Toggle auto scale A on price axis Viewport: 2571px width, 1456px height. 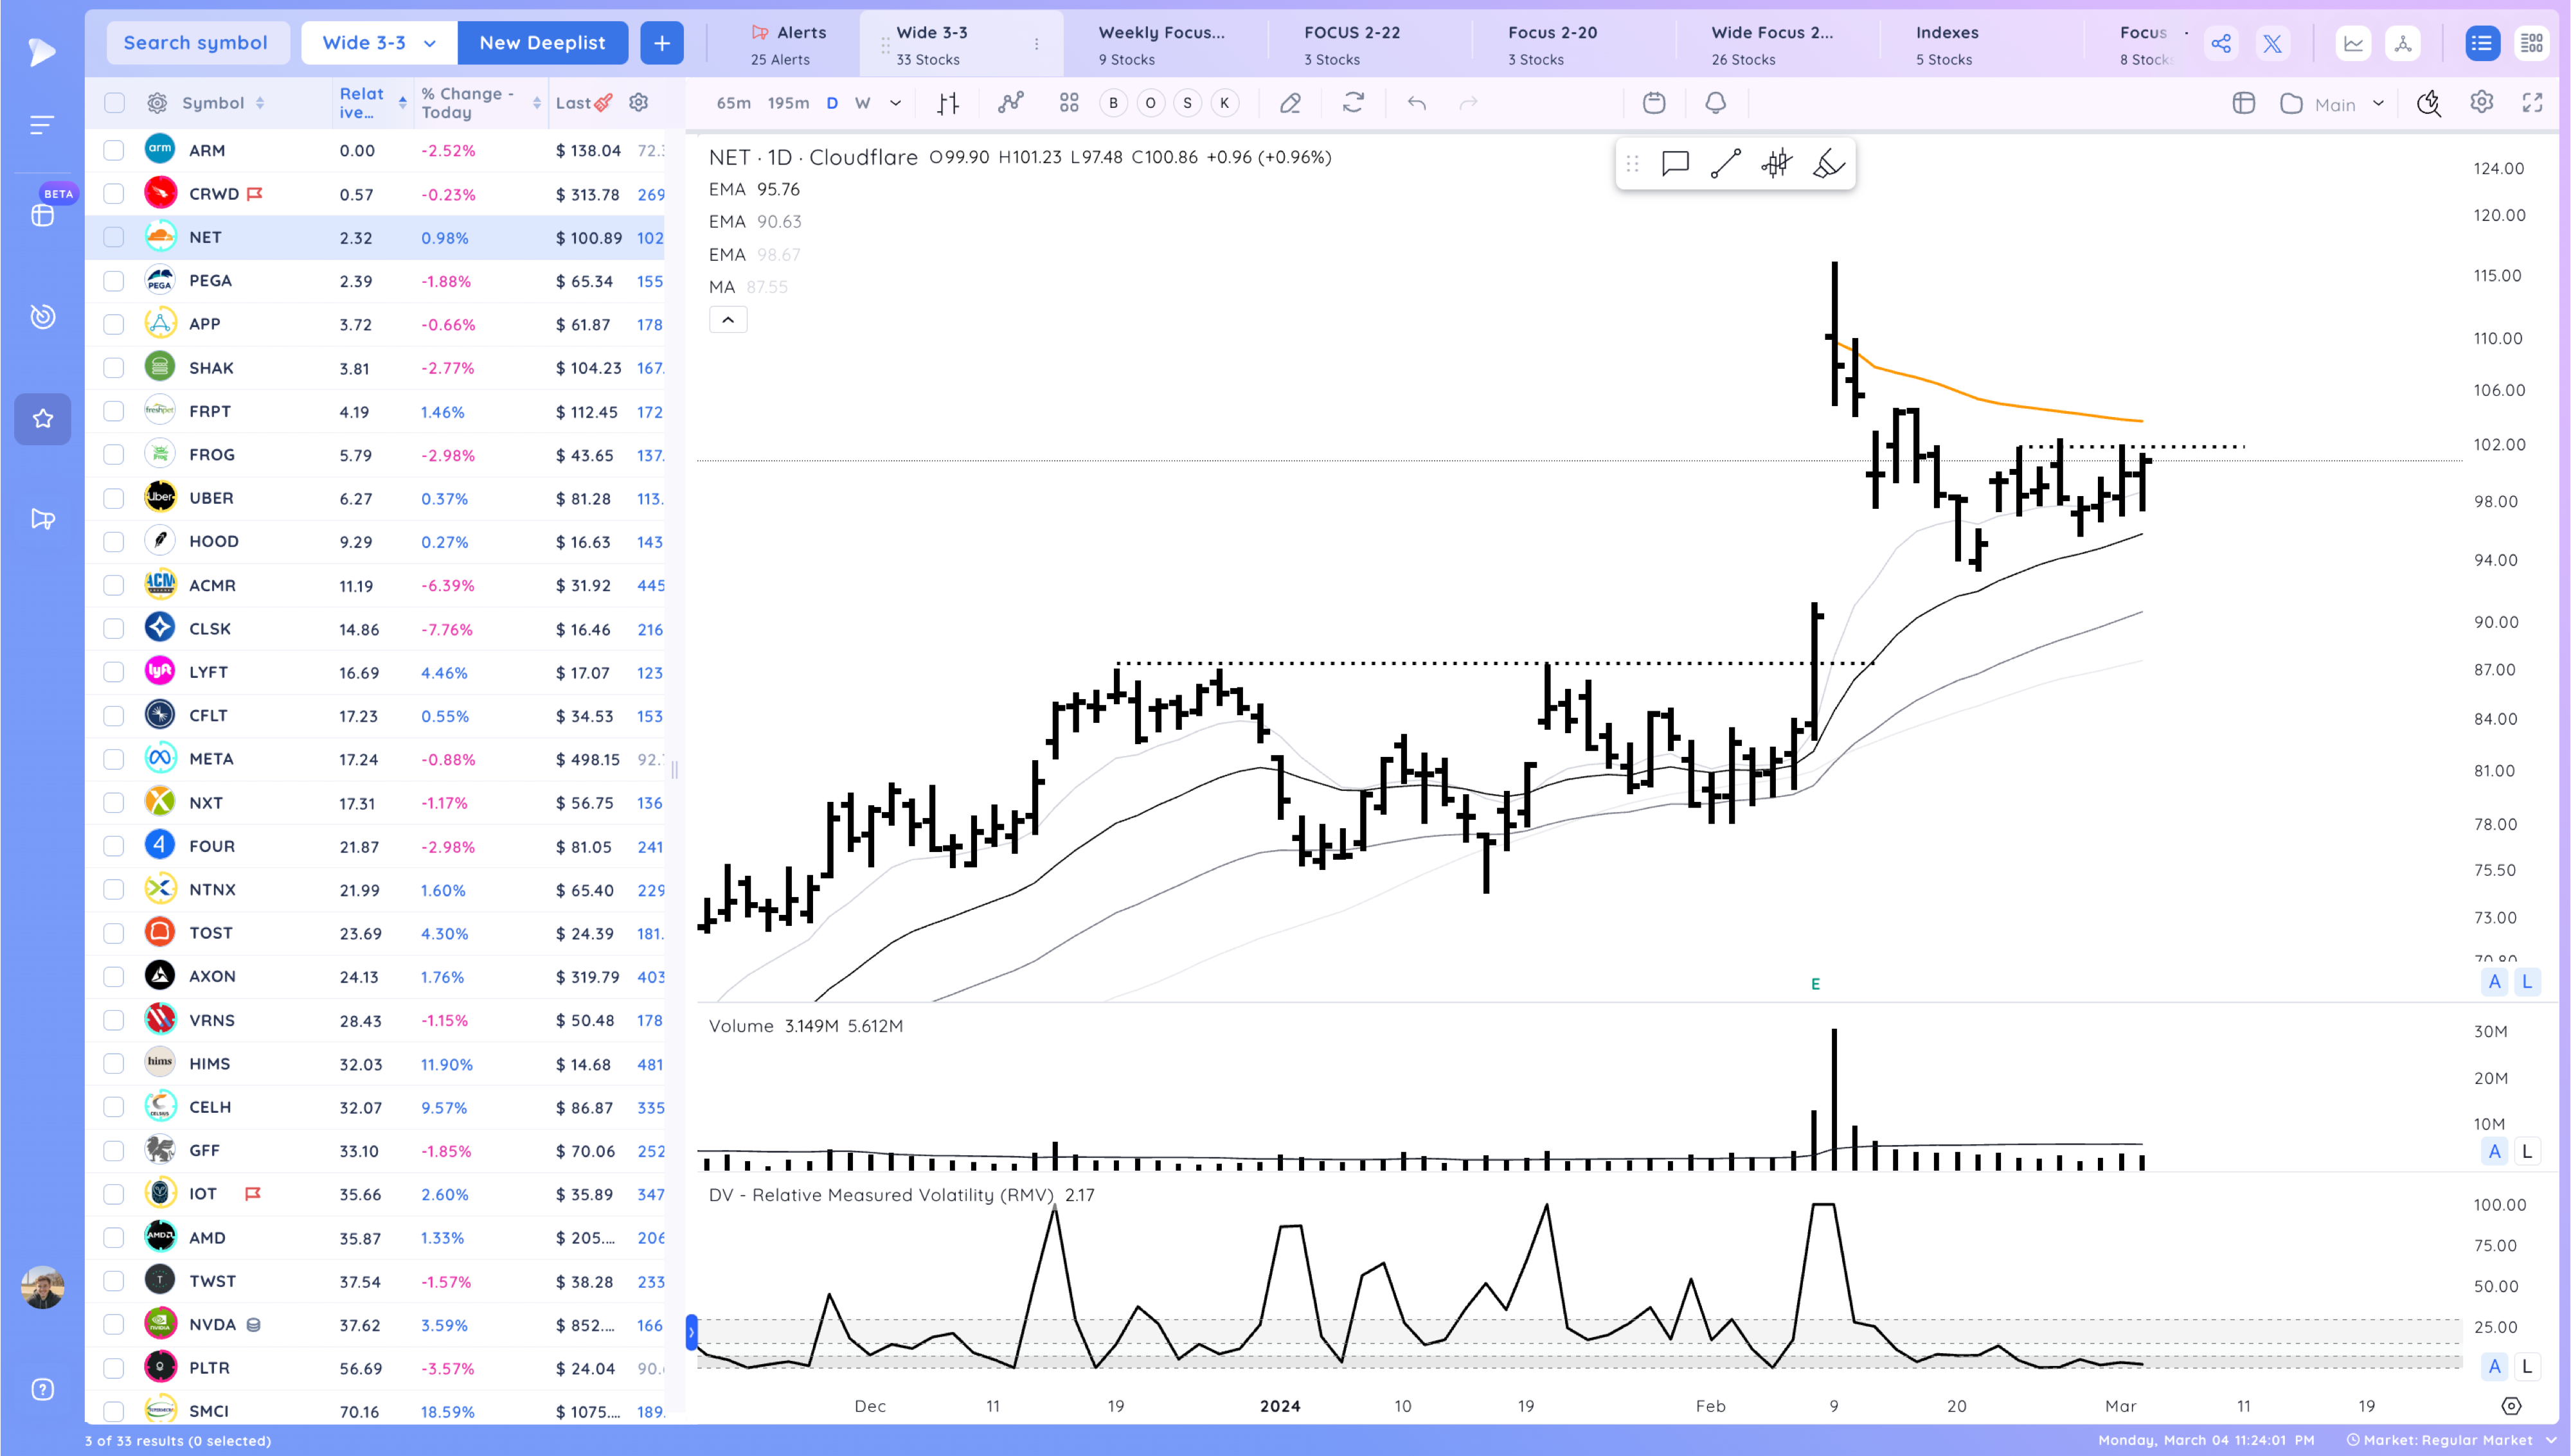(2494, 982)
